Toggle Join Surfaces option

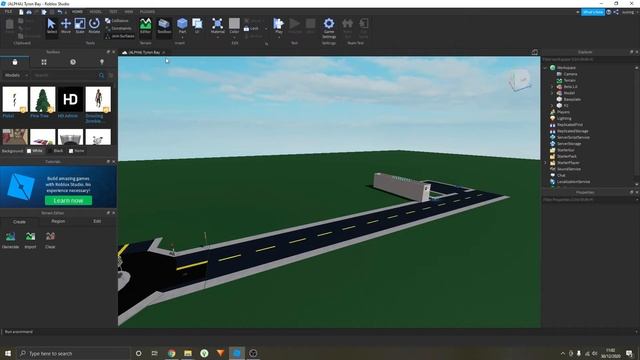pyautogui.click(x=120, y=36)
